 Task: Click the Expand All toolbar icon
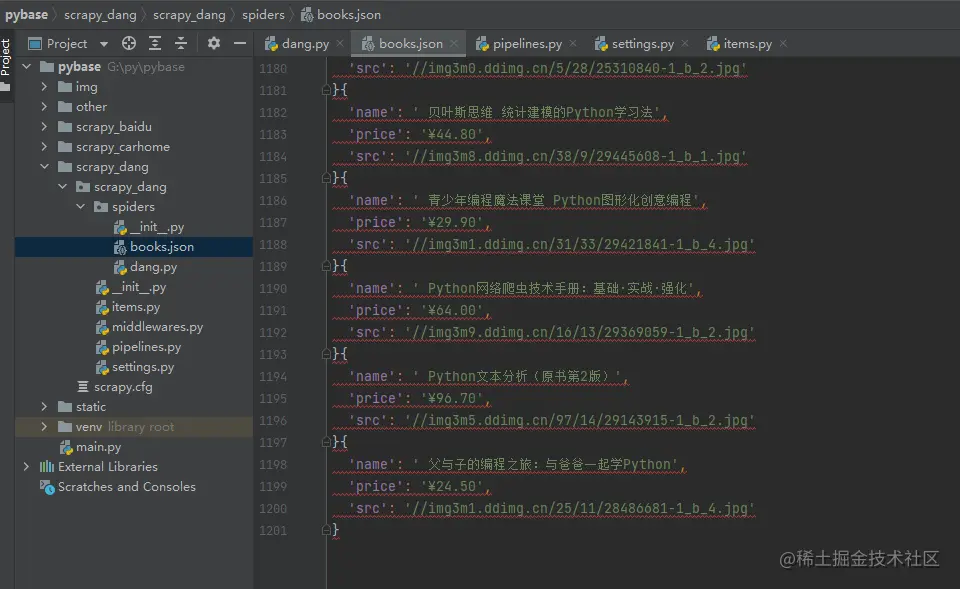click(155, 43)
